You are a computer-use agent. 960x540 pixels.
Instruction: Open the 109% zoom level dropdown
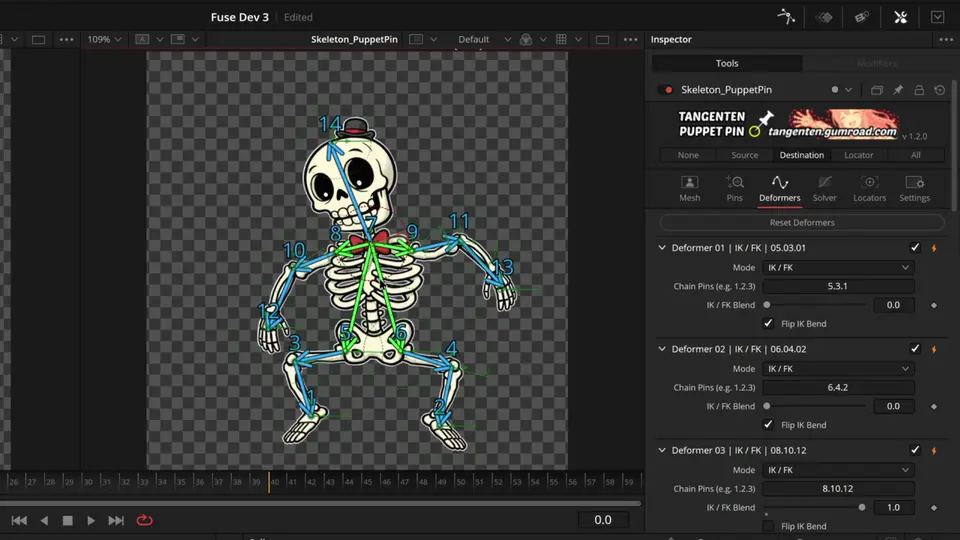pyautogui.click(x=104, y=39)
